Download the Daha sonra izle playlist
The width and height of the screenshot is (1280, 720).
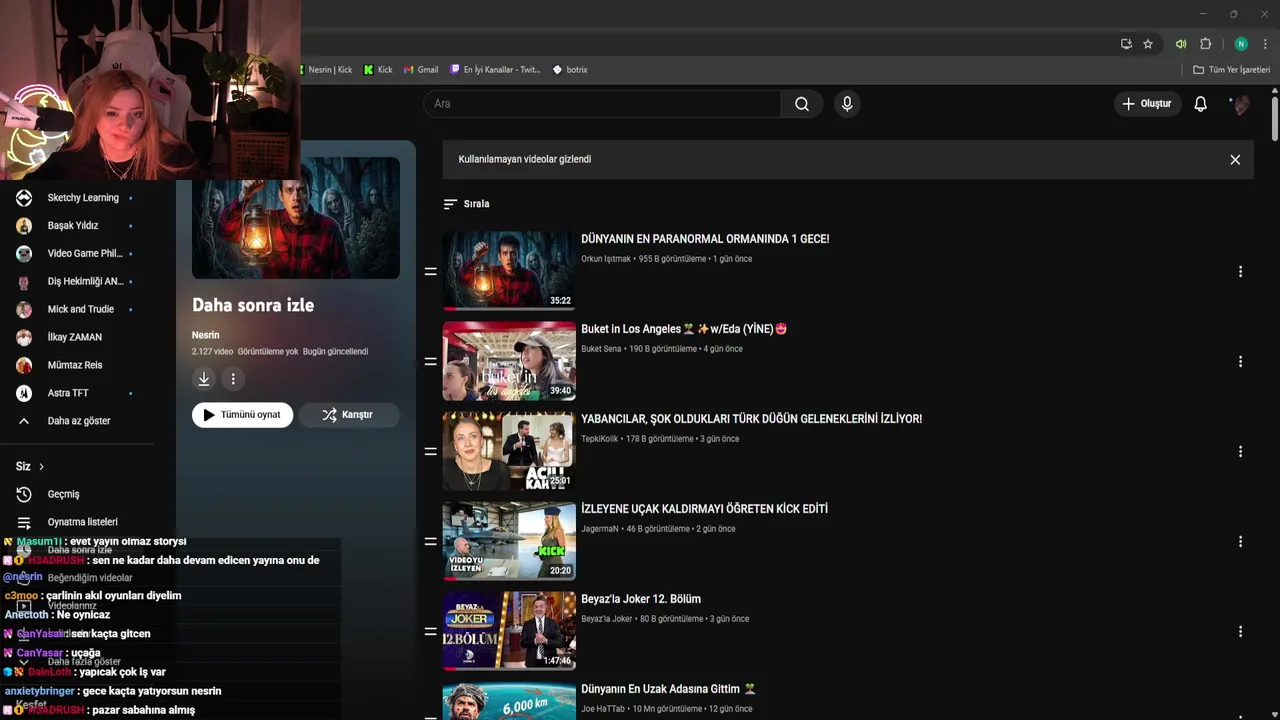203,379
